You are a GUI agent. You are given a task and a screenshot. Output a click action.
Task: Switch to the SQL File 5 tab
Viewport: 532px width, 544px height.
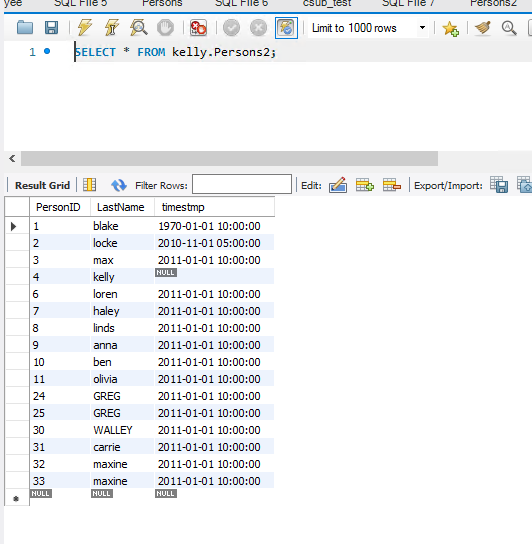tap(81, 3)
